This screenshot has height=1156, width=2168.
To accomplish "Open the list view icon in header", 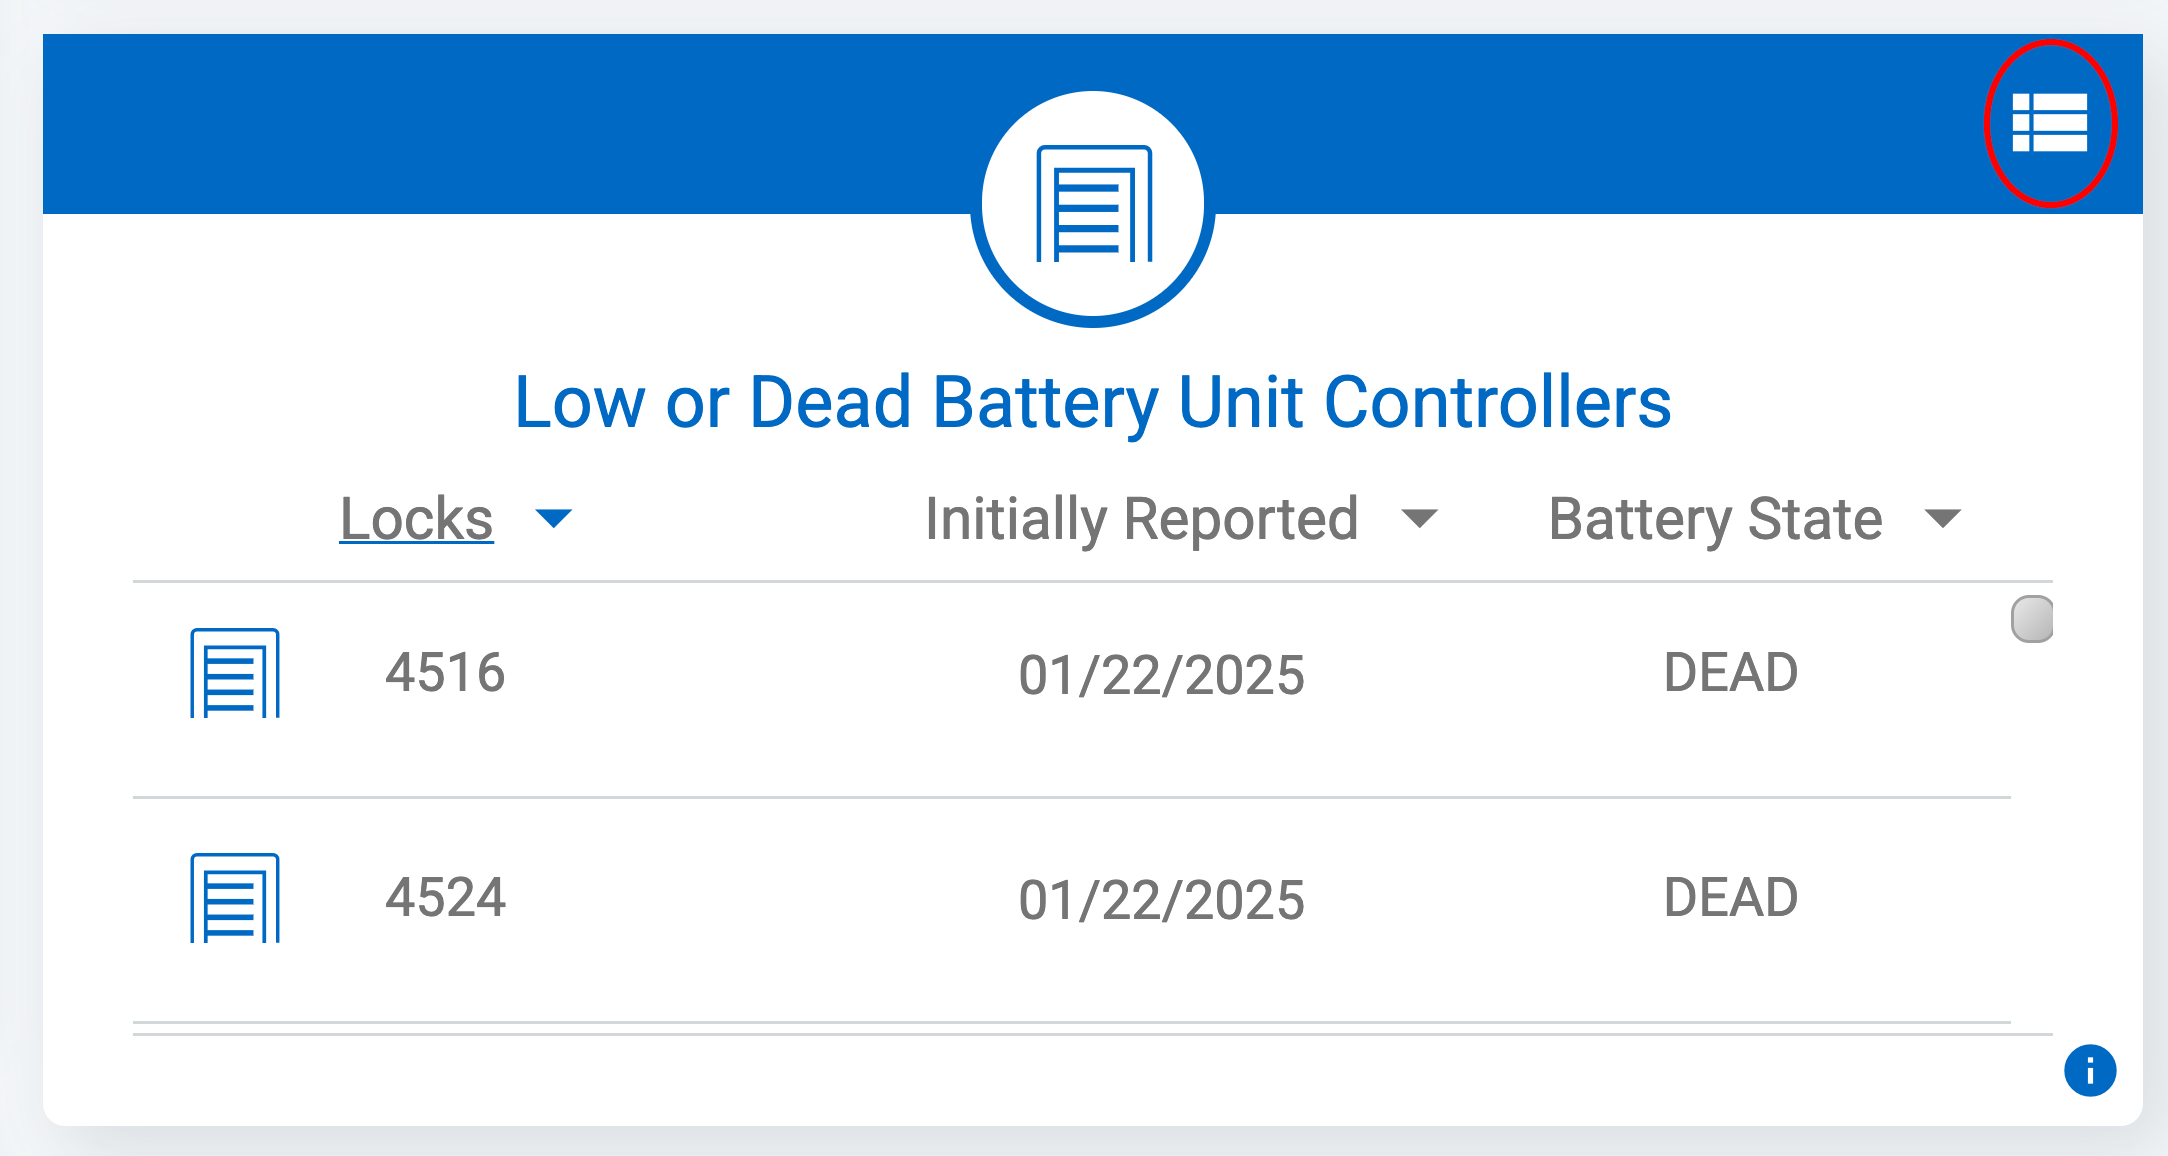I will 2049,123.
